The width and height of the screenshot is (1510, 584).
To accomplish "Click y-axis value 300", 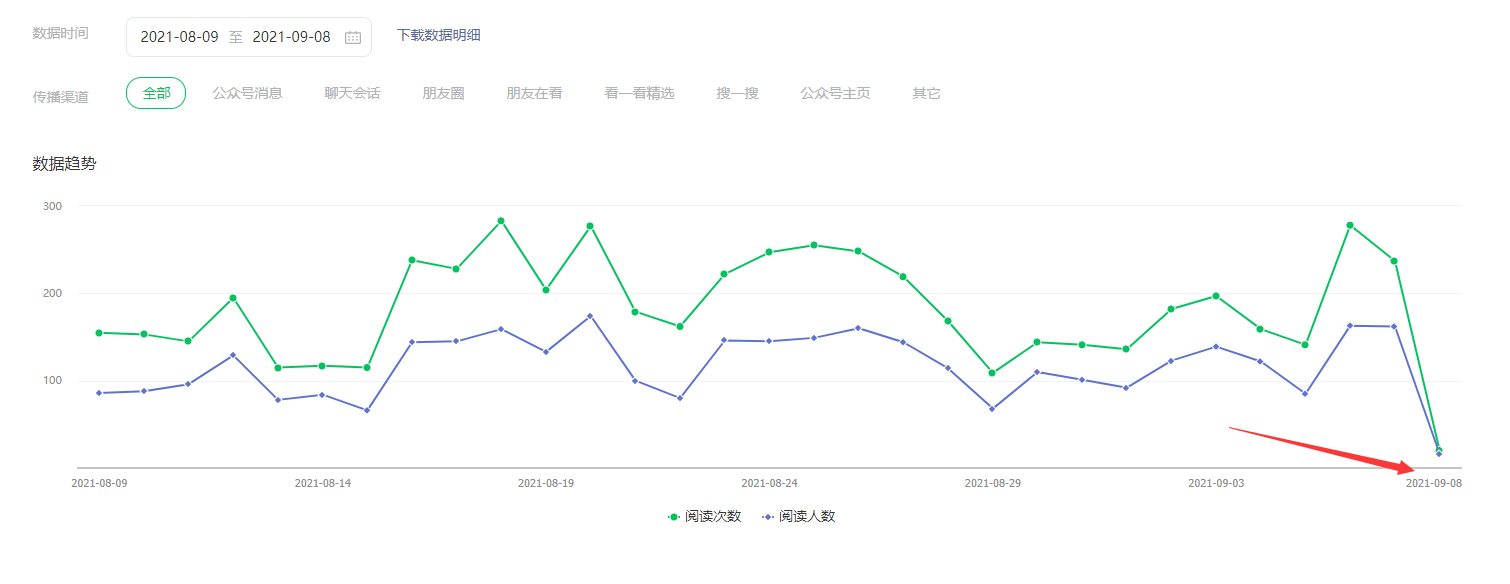I will [52, 206].
